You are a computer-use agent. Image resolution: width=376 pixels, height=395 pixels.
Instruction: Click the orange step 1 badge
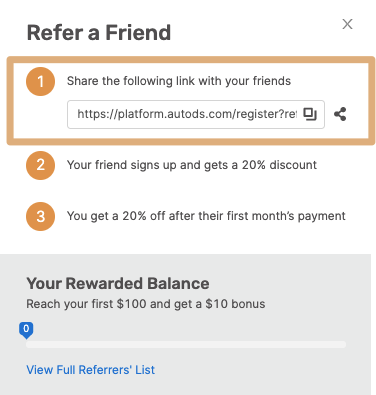point(40,81)
